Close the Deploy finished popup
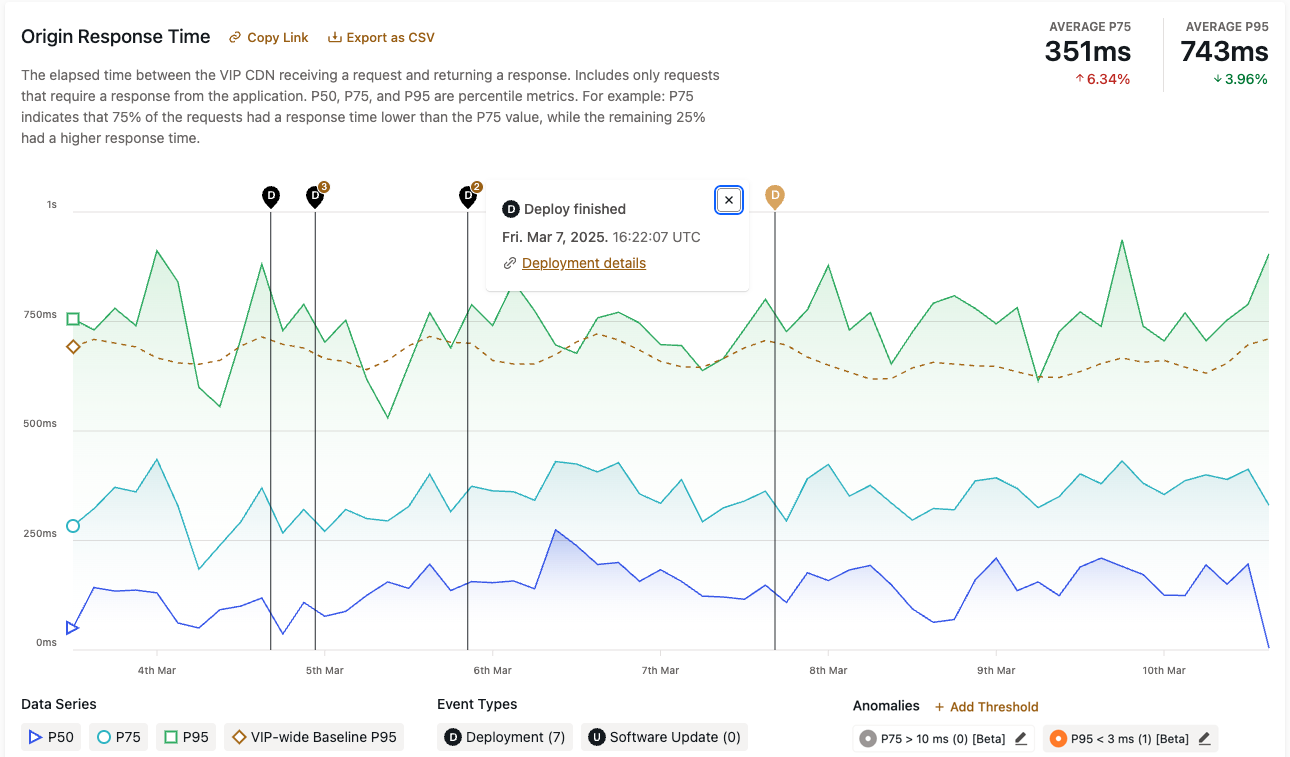 729,200
